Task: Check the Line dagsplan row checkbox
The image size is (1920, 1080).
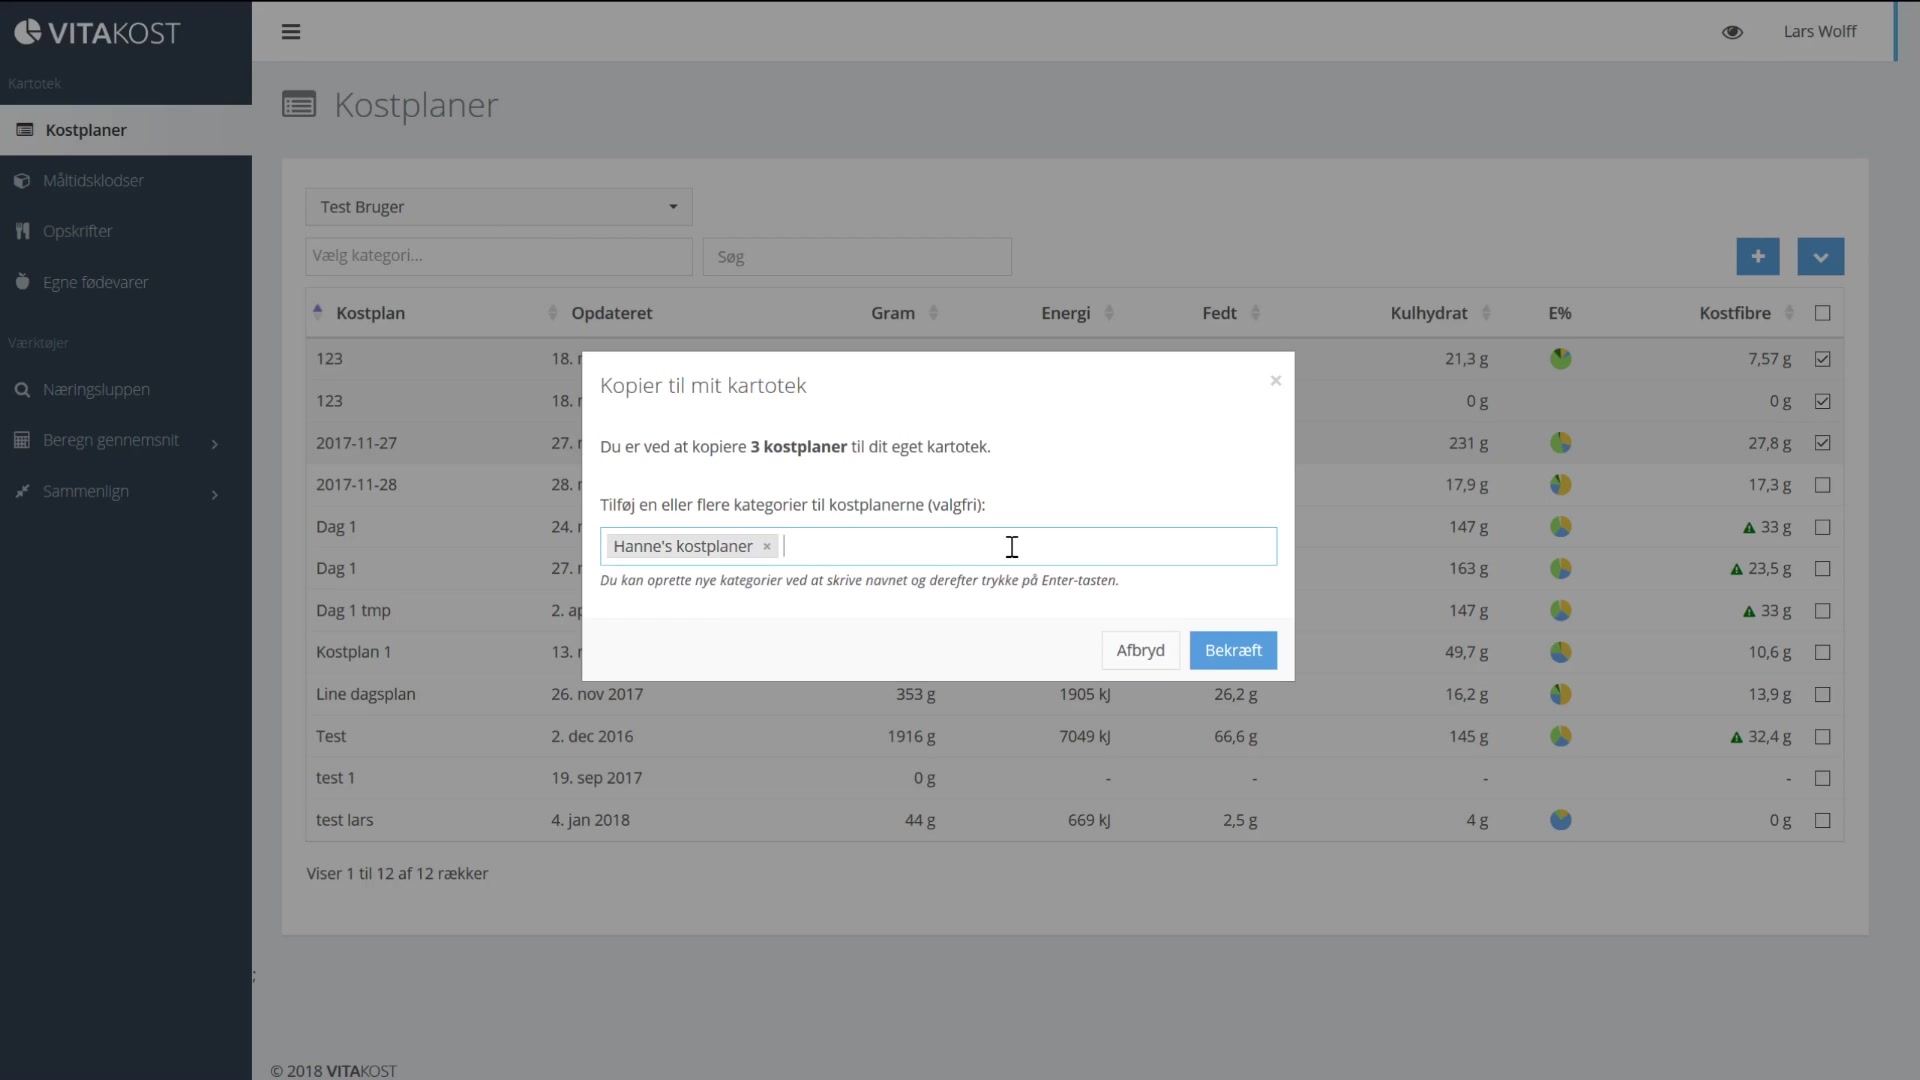Action: point(1822,694)
